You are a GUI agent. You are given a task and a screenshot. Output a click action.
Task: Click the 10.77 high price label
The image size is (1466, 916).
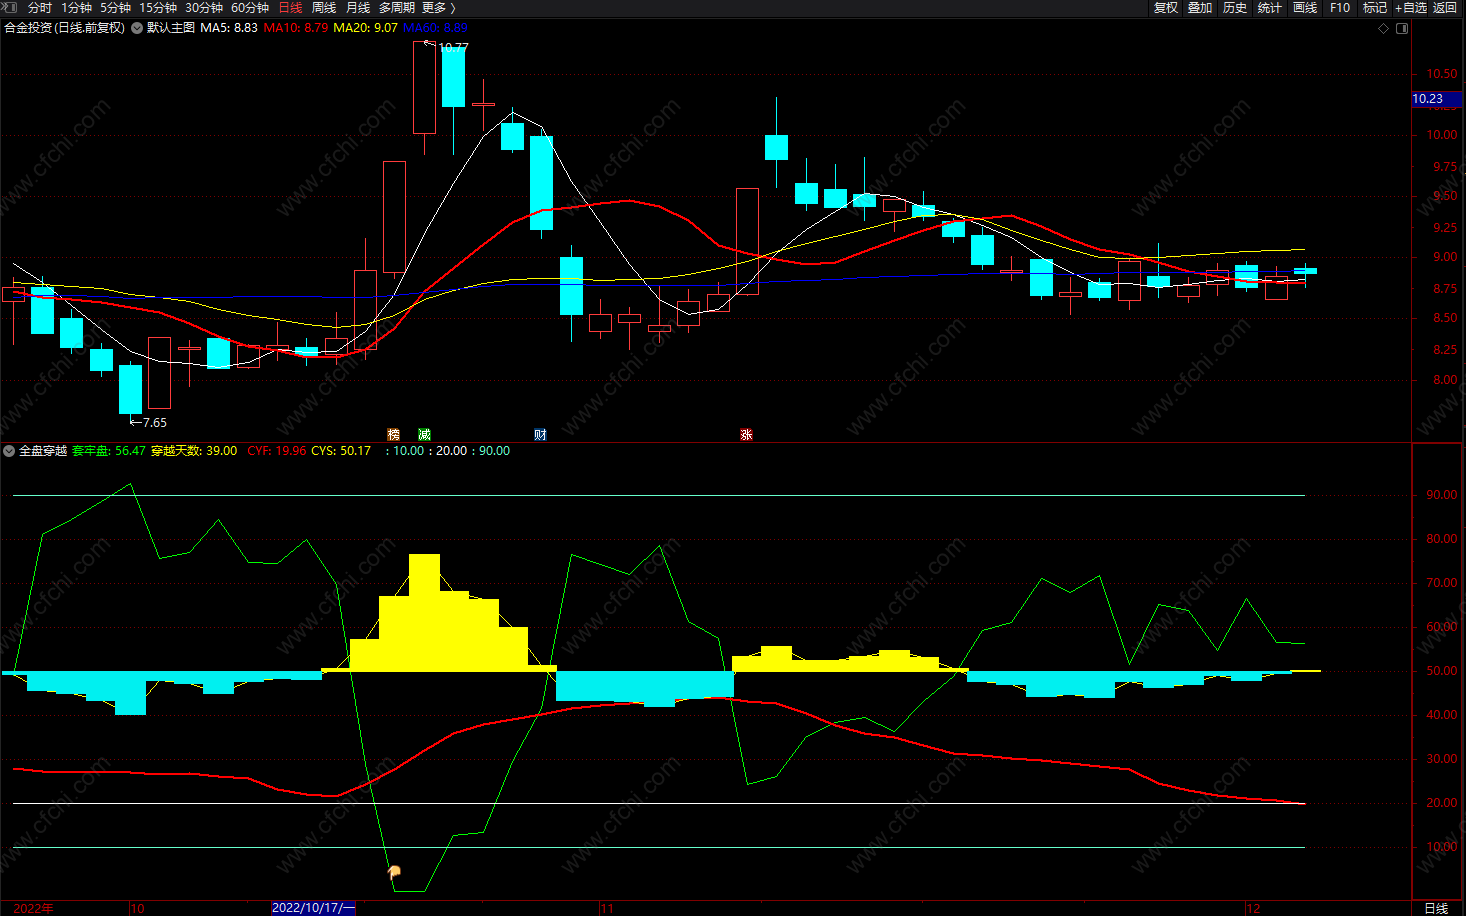point(453,47)
